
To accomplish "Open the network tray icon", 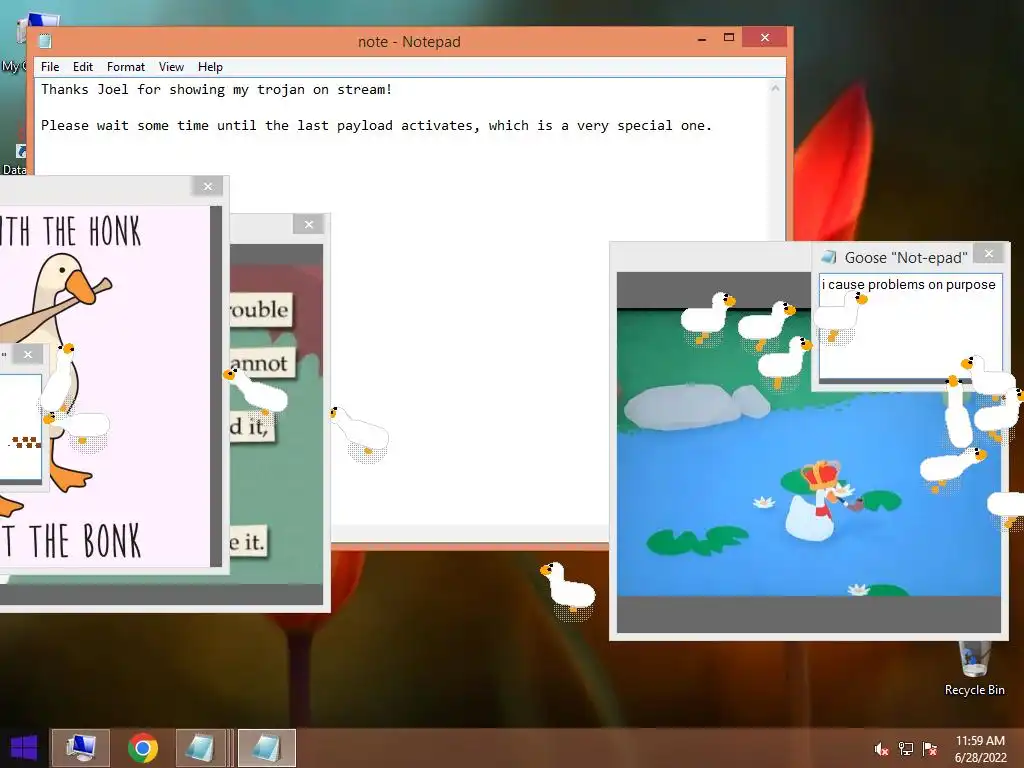I will pos(906,749).
